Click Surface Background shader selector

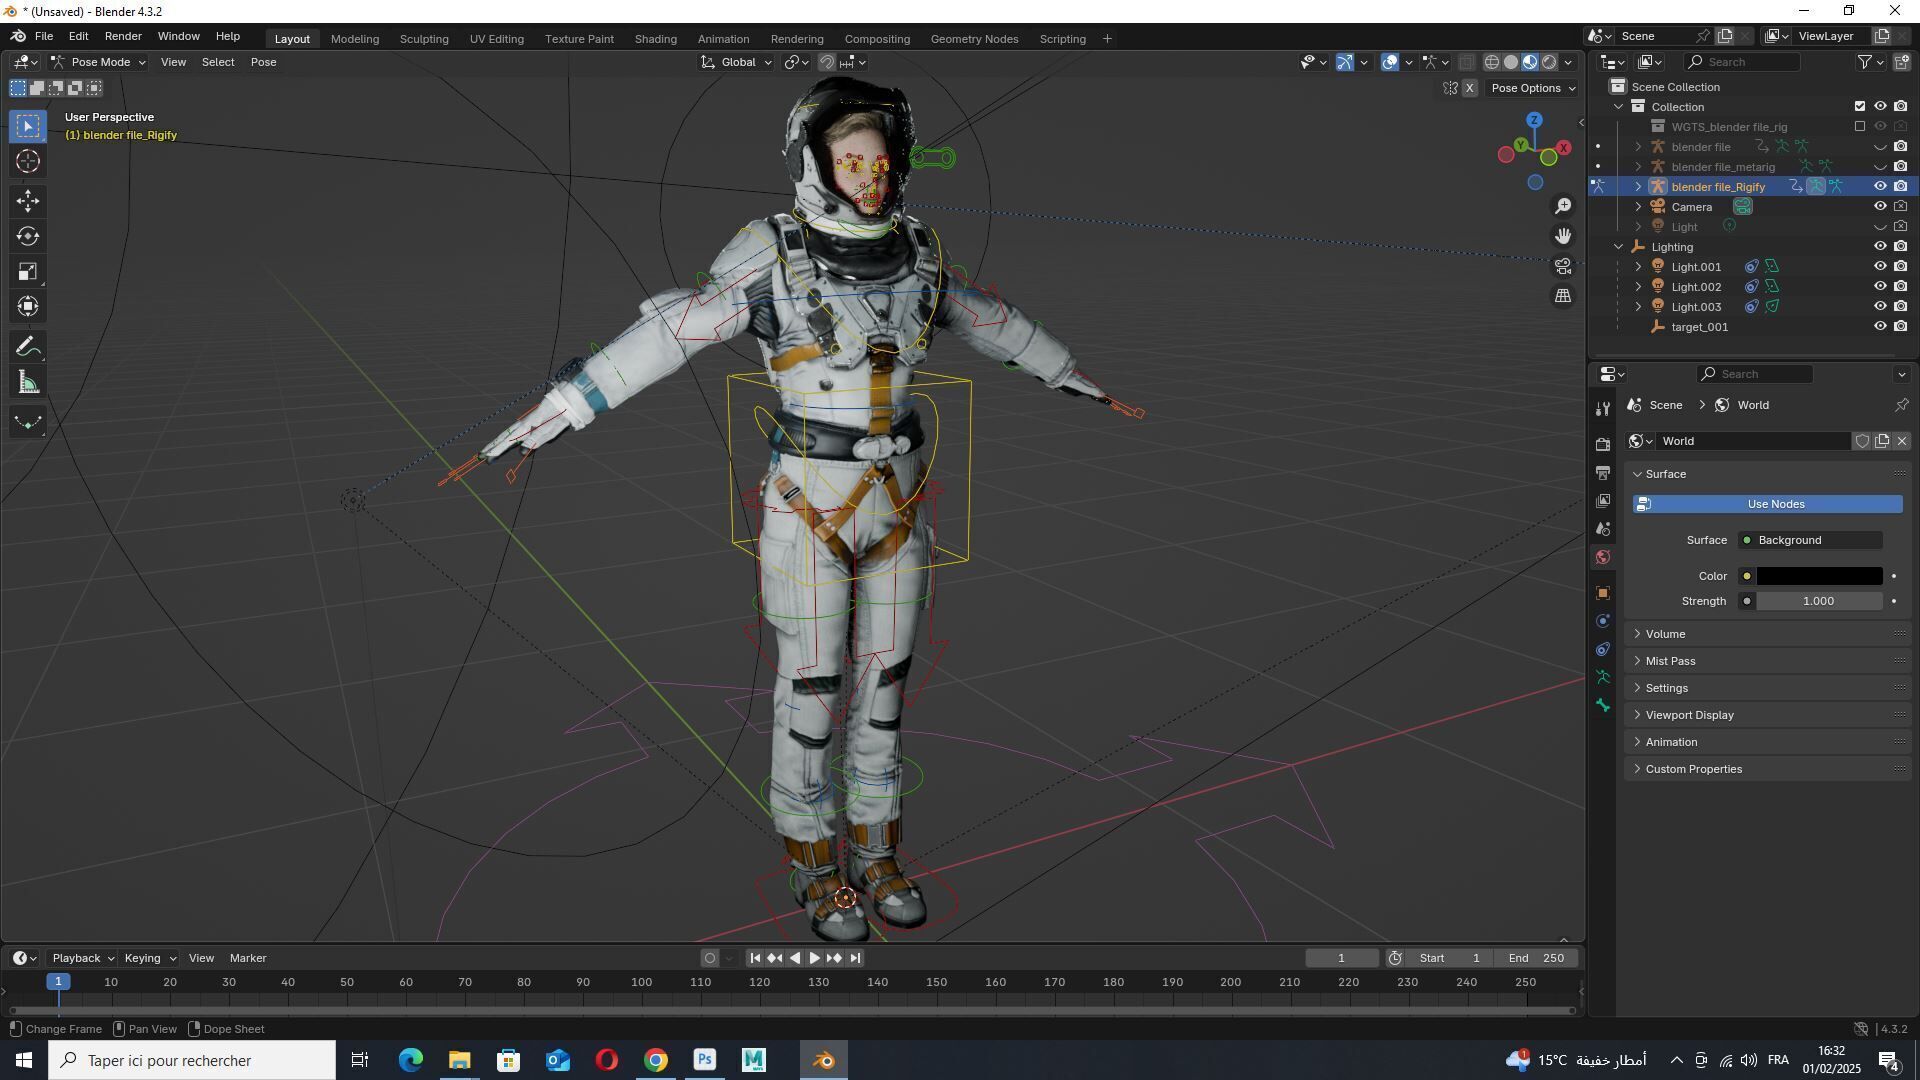point(1810,540)
